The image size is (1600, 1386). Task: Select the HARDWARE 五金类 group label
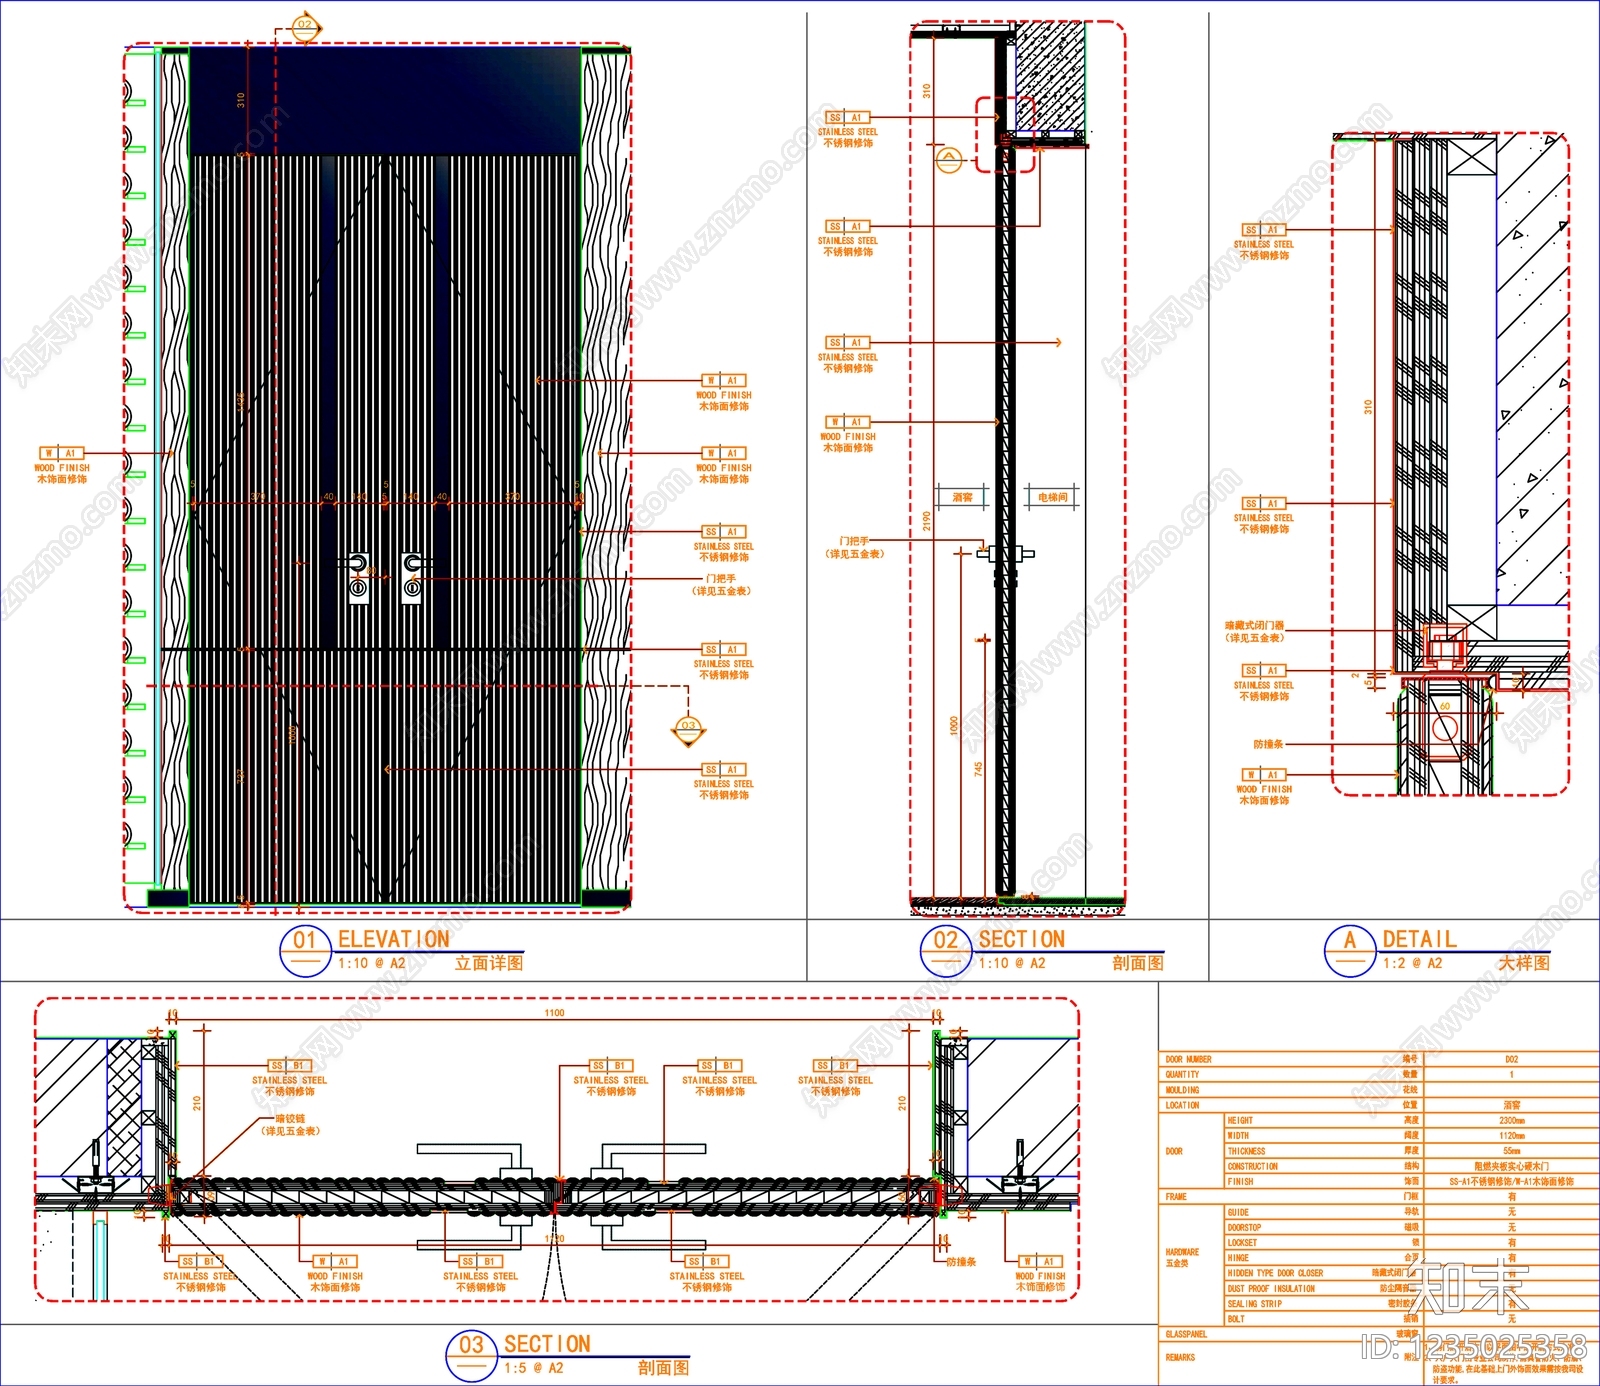point(1181,1258)
